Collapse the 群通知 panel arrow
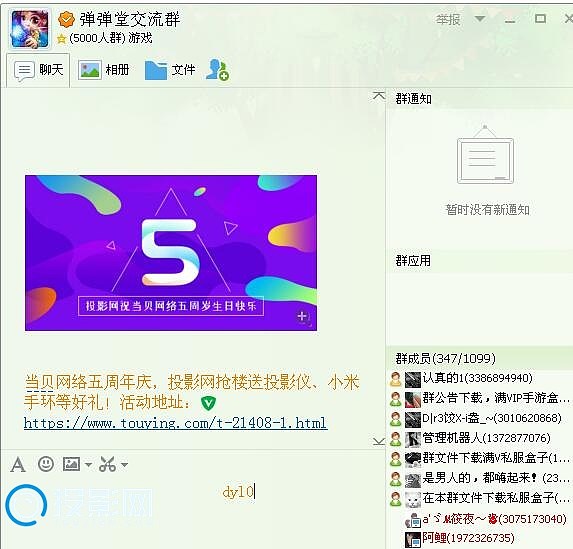 (379, 96)
